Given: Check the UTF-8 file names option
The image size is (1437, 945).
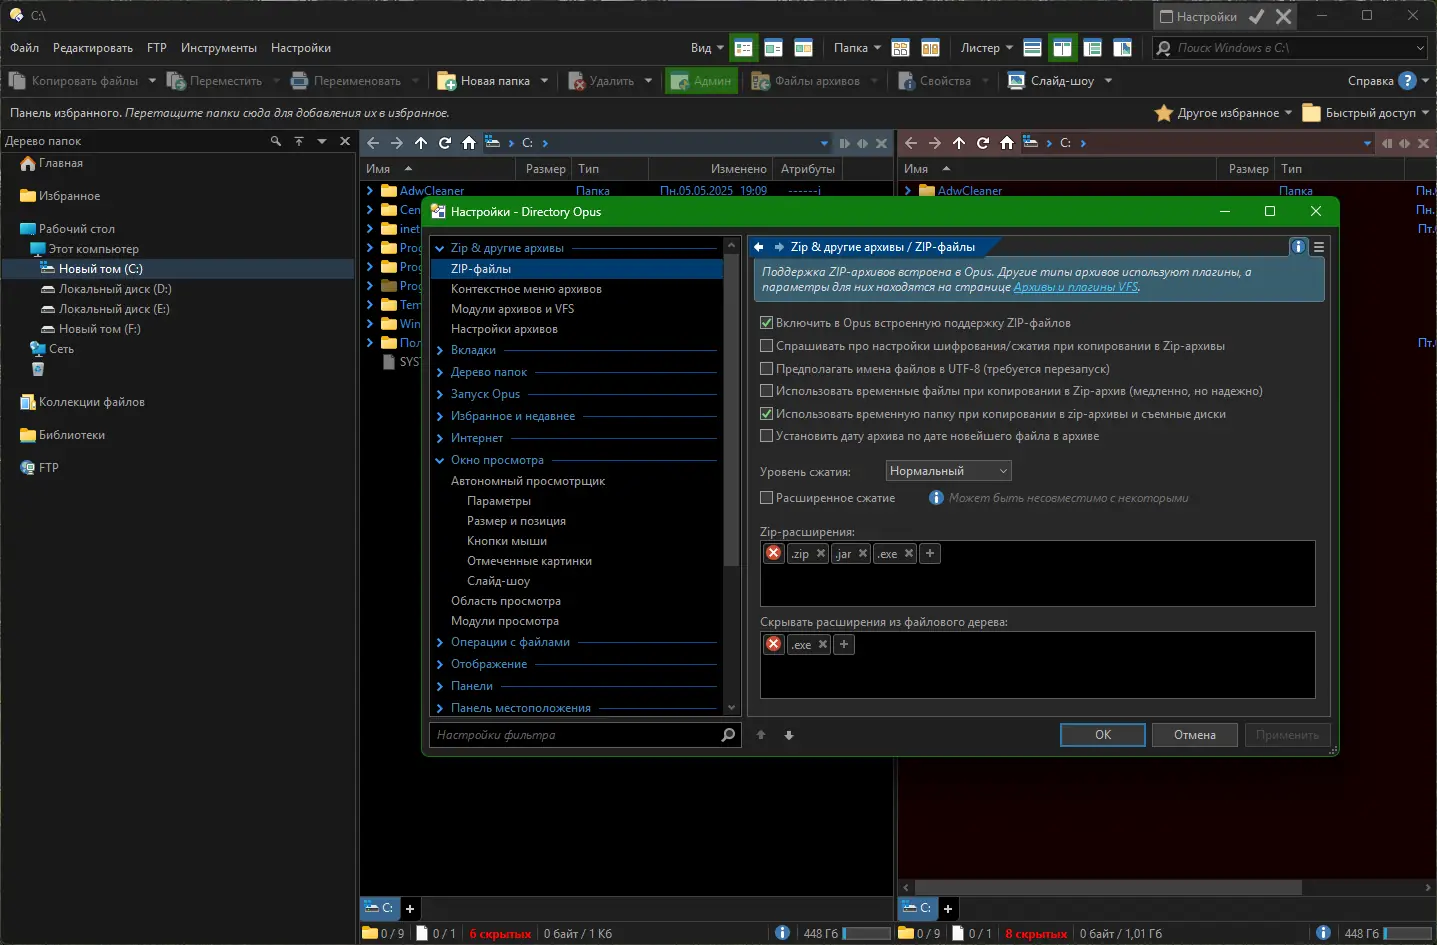Looking at the screenshot, I should click(767, 369).
